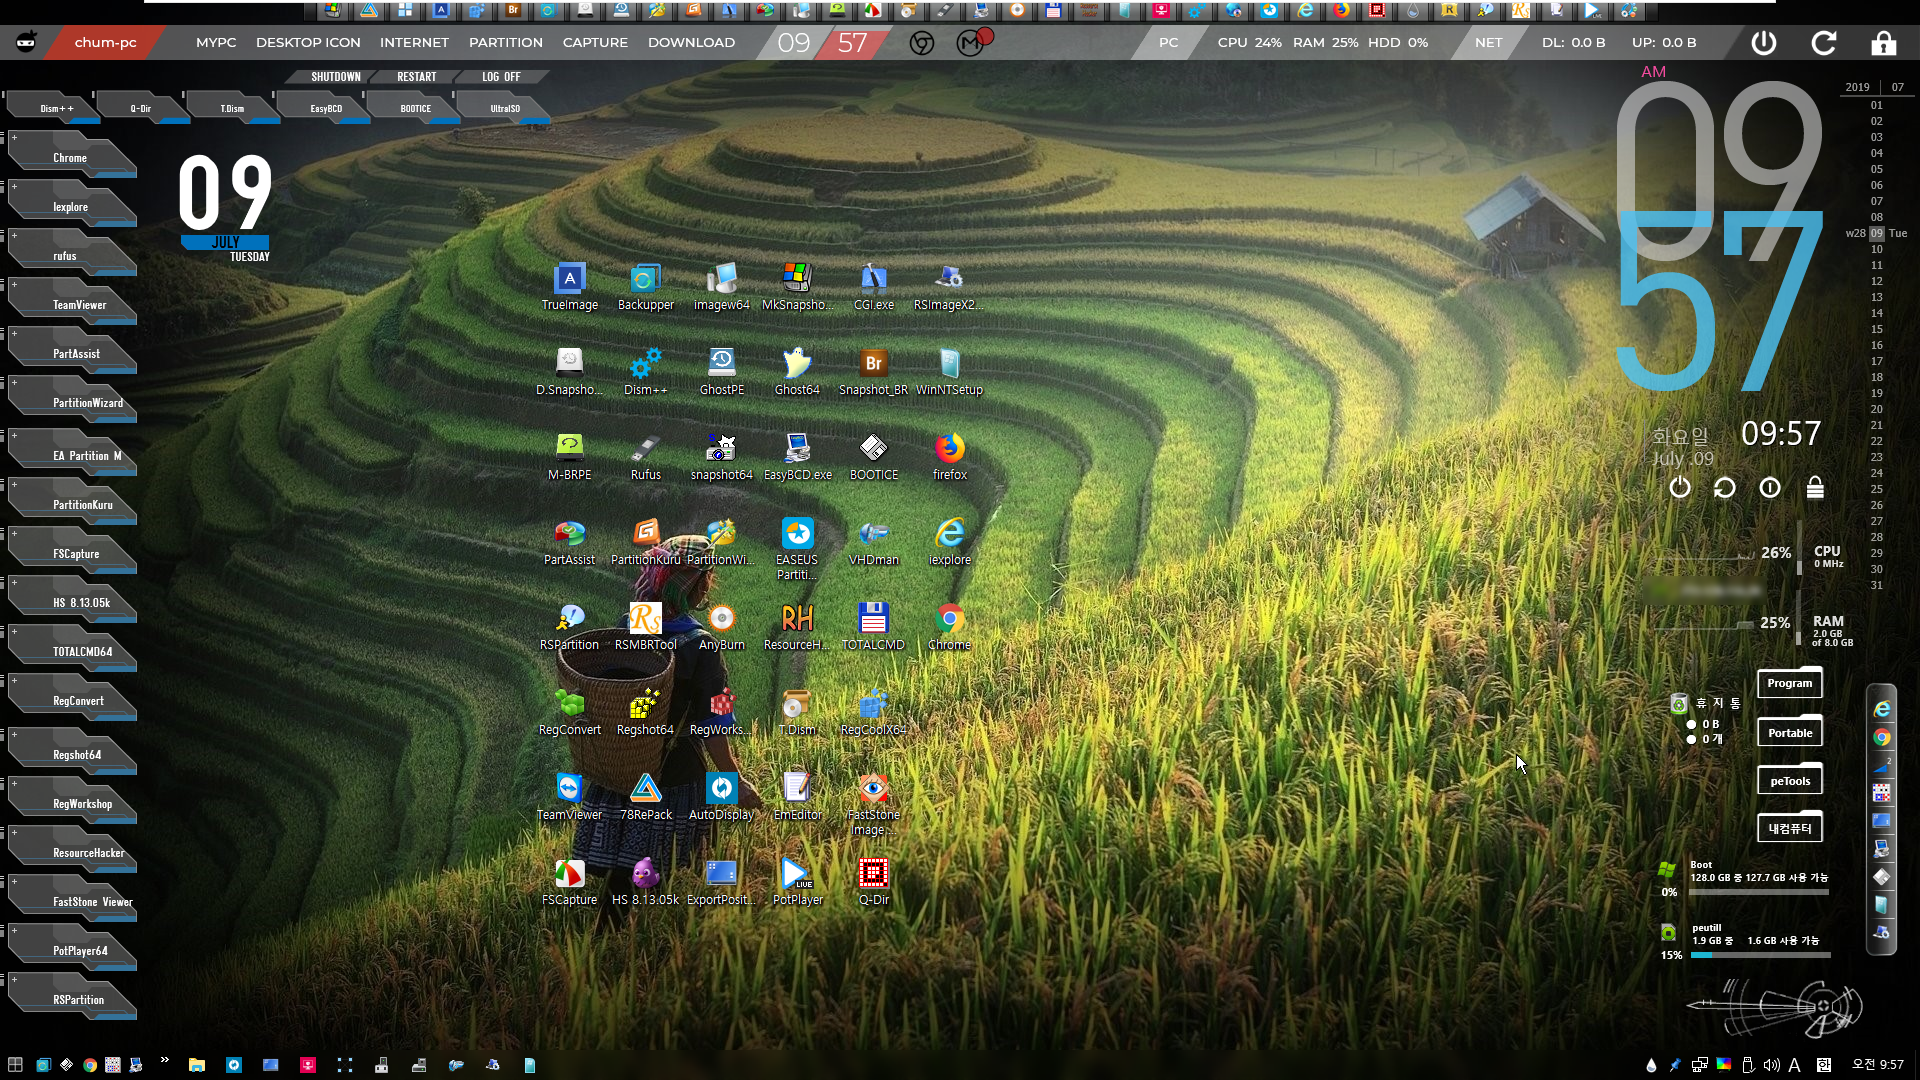Click the RESTART button

point(417,76)
